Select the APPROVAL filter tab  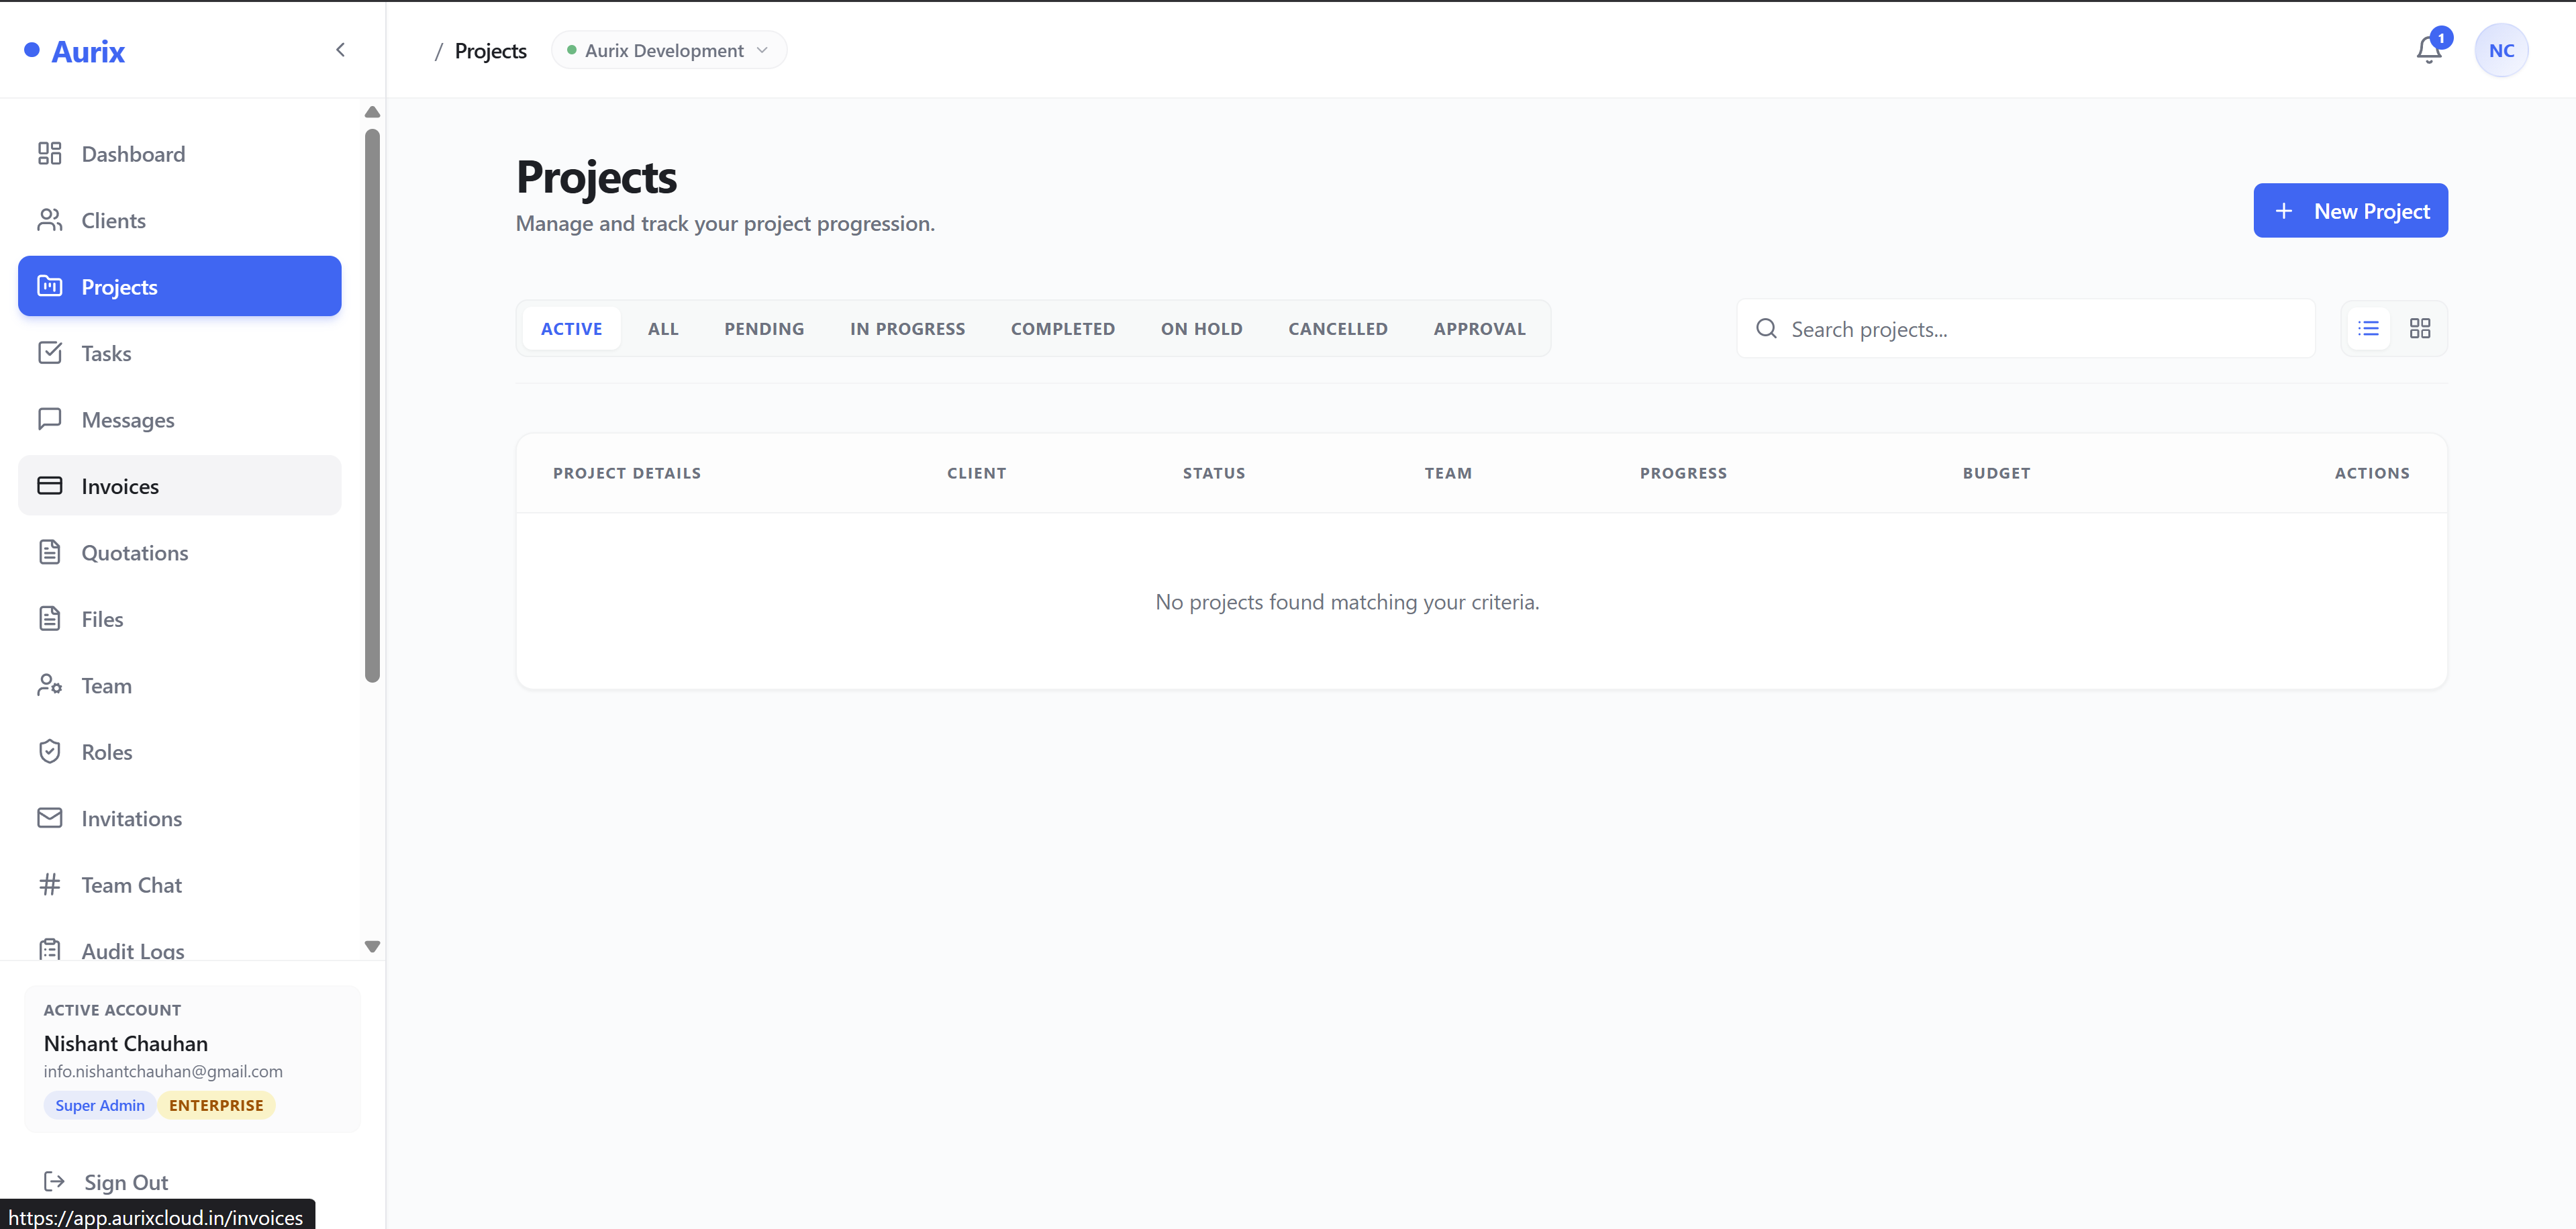click(x=1479, y=328)
